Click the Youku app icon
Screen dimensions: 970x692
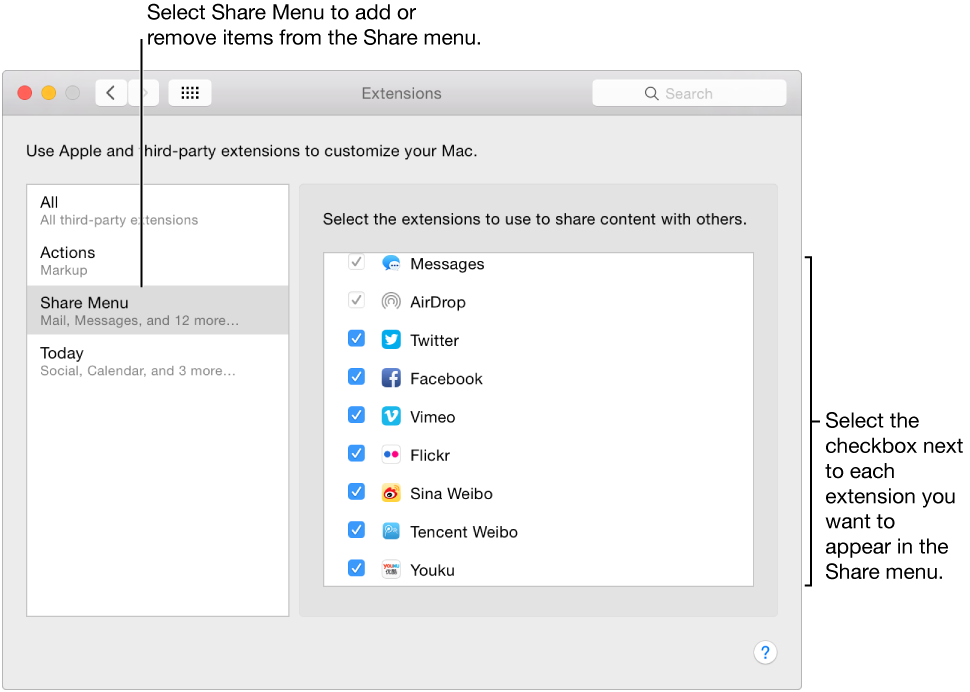tap(390, 569)
